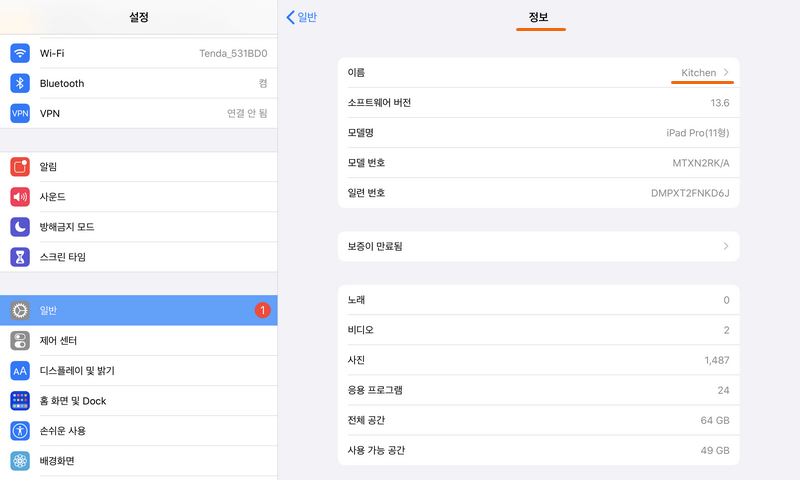The image size is (800, 480).
Task: Tap the total capacity 64 GB
Action: click(x=715, y=420)
